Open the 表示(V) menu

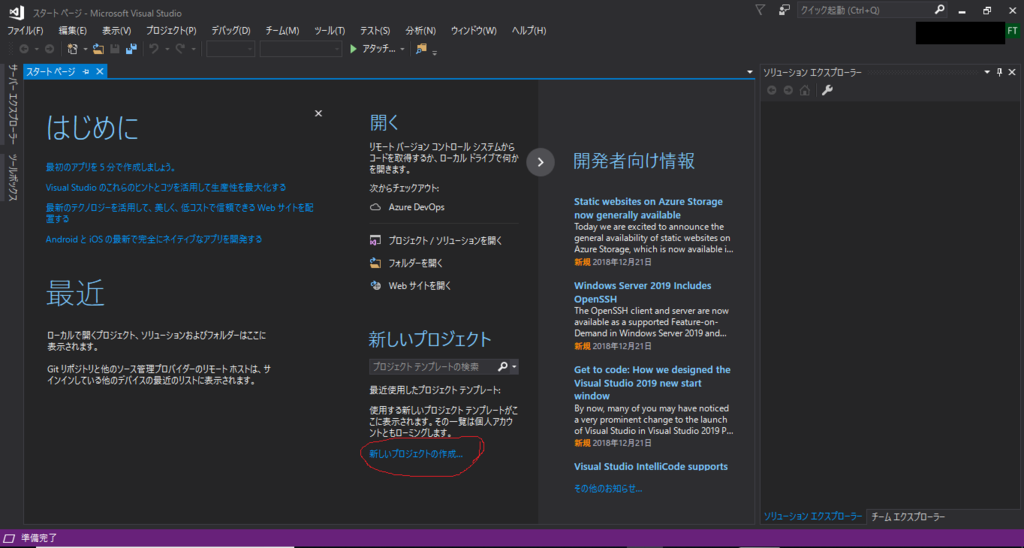coord(116,31)
